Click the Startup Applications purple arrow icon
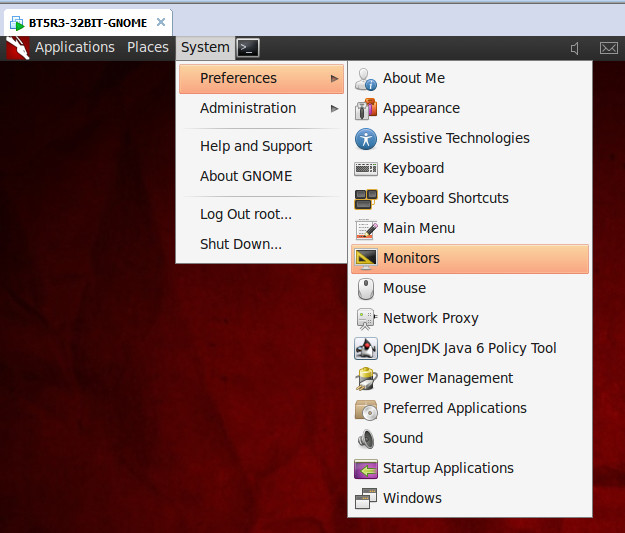 366,468
